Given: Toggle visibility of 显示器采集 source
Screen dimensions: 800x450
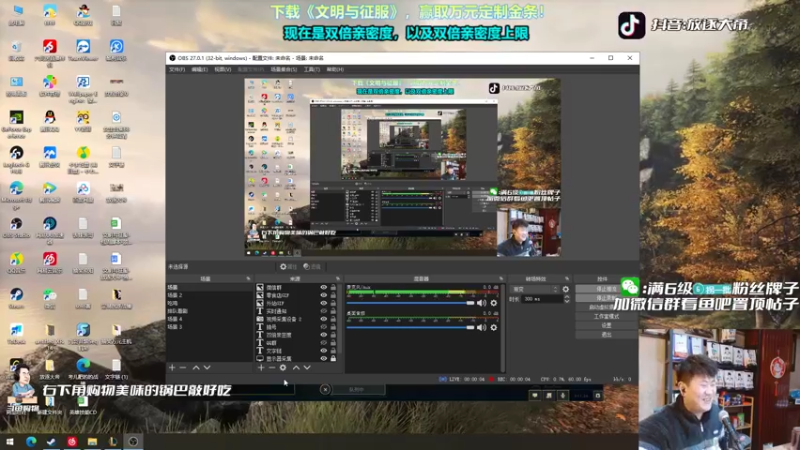Looking at the screenshot, I should (x=323, y=359).
